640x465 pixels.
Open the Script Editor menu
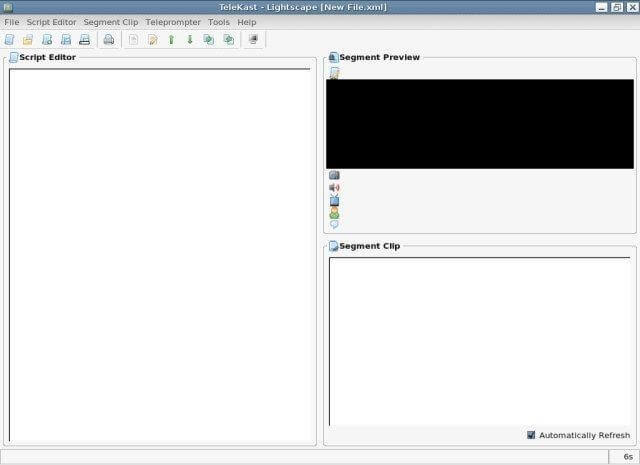(x=51, y=22)
